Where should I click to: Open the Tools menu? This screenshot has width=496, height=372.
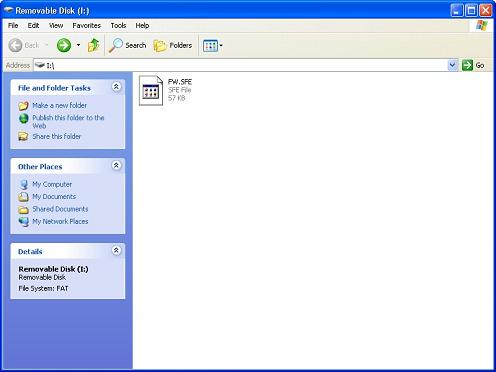tap(118, 25)
